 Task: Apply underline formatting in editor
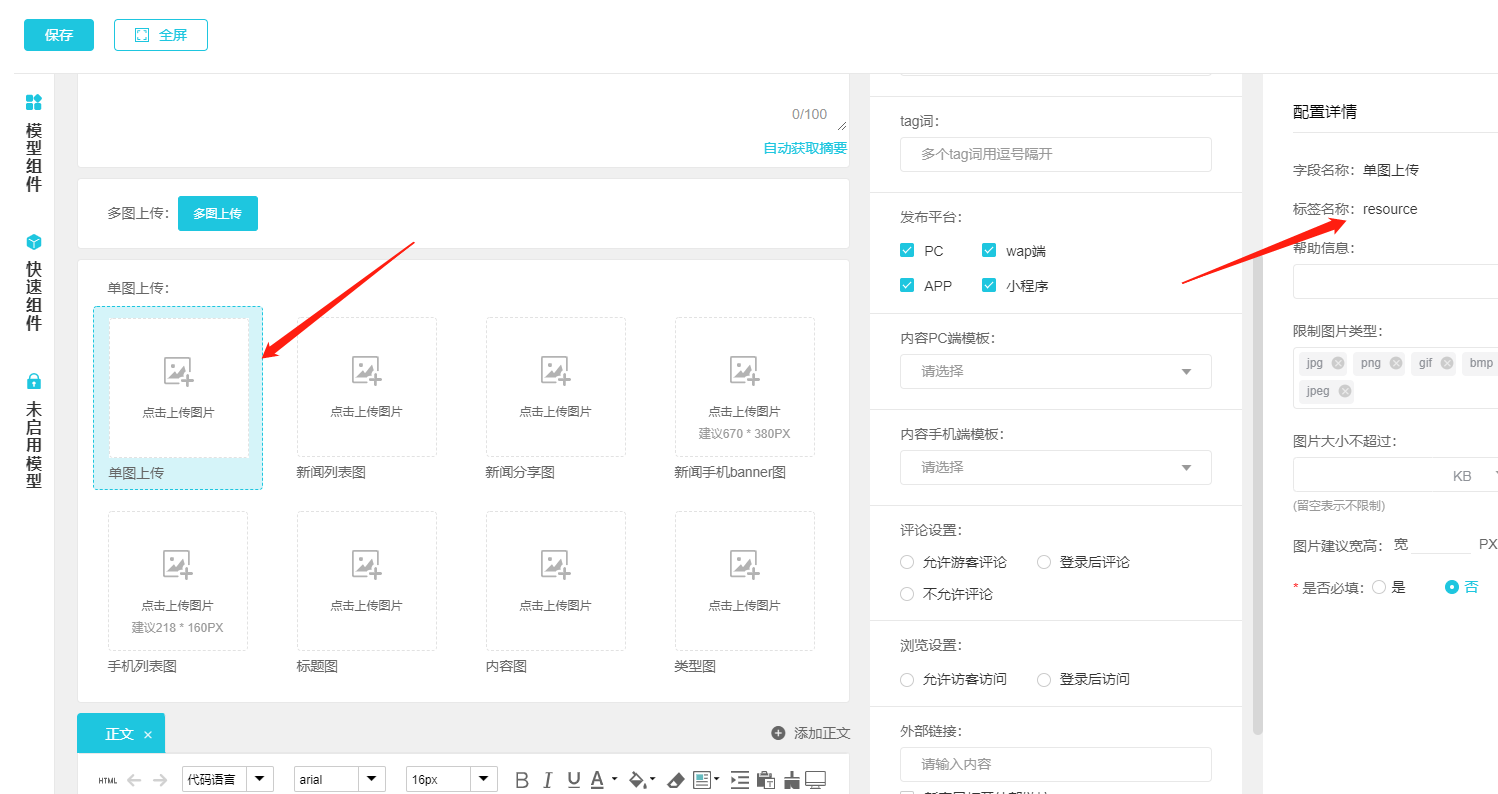573,780
